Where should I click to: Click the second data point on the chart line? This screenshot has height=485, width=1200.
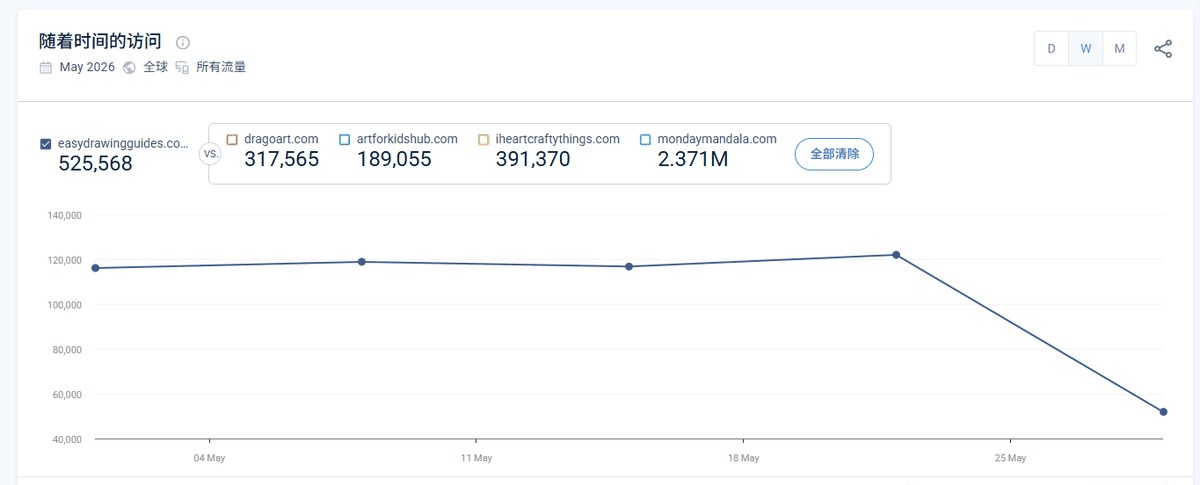(362, 262)
